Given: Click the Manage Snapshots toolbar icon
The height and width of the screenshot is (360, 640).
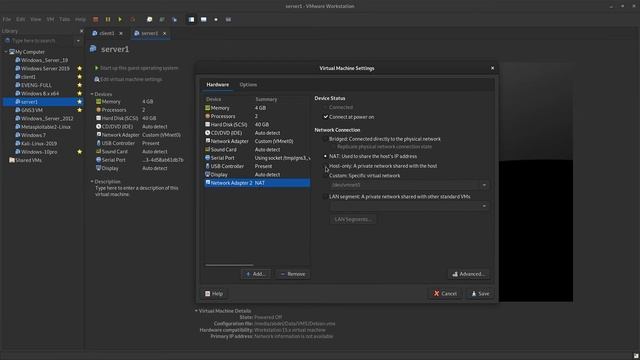Looking at the screenshot, I should coord(174,19).
